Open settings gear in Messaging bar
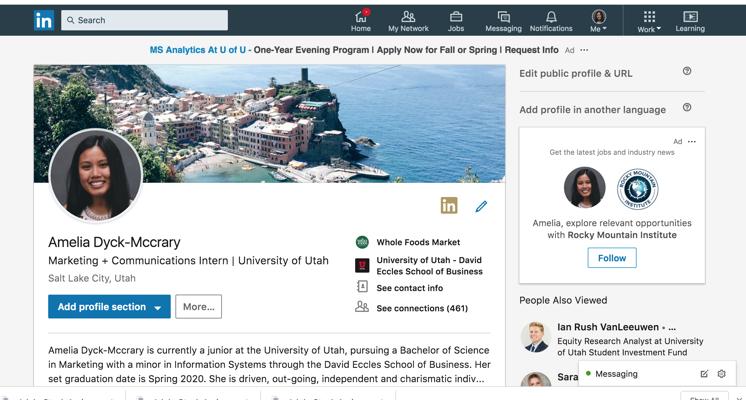Screen dimensions: 746x400 [x=721, y=374]
